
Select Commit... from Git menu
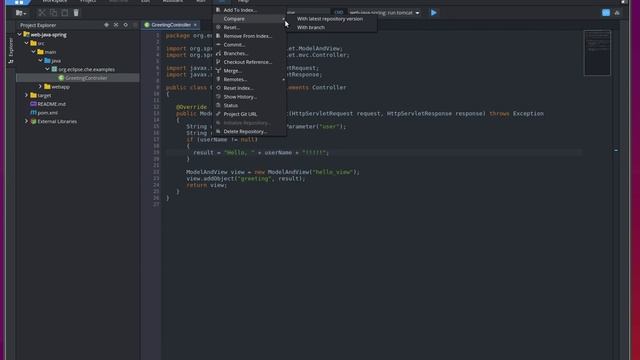[x=249, y=44]
